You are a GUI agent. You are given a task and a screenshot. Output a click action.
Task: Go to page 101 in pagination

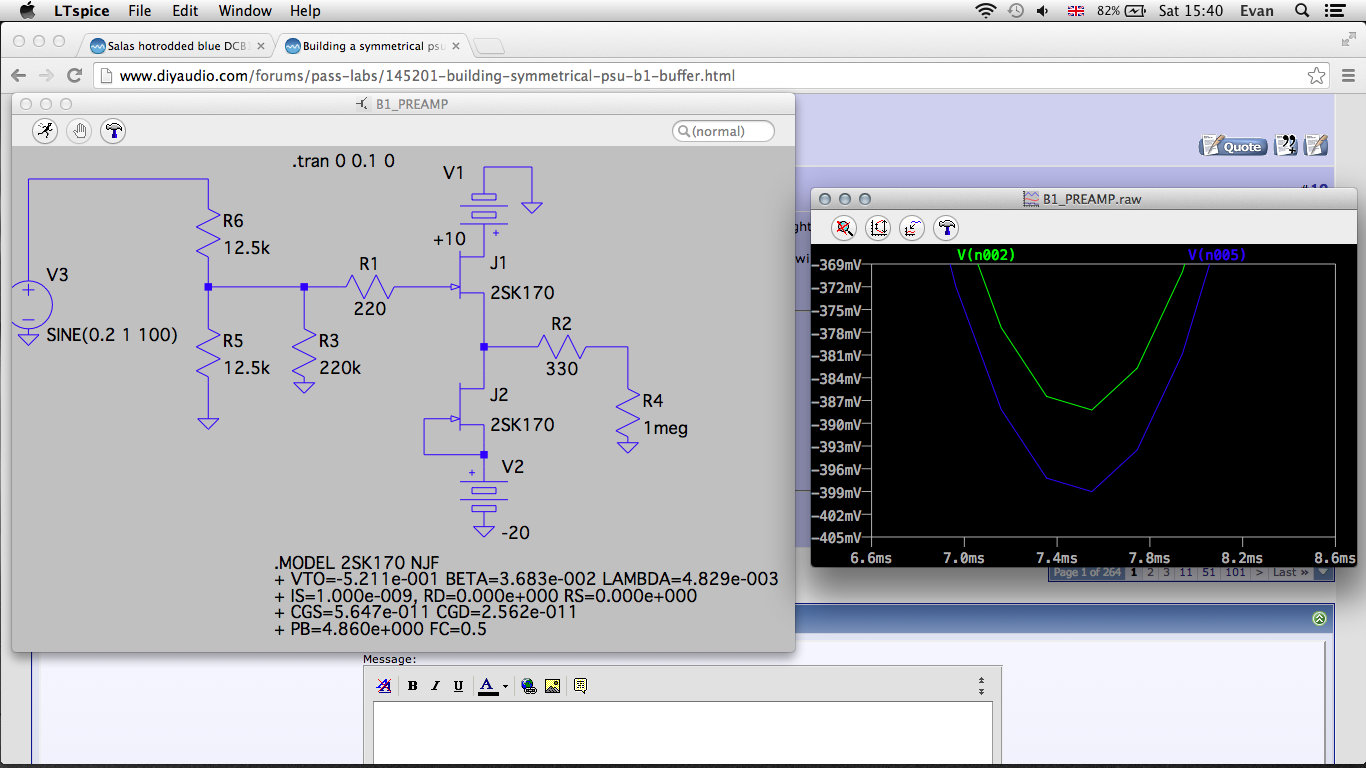click(1235, 573)
